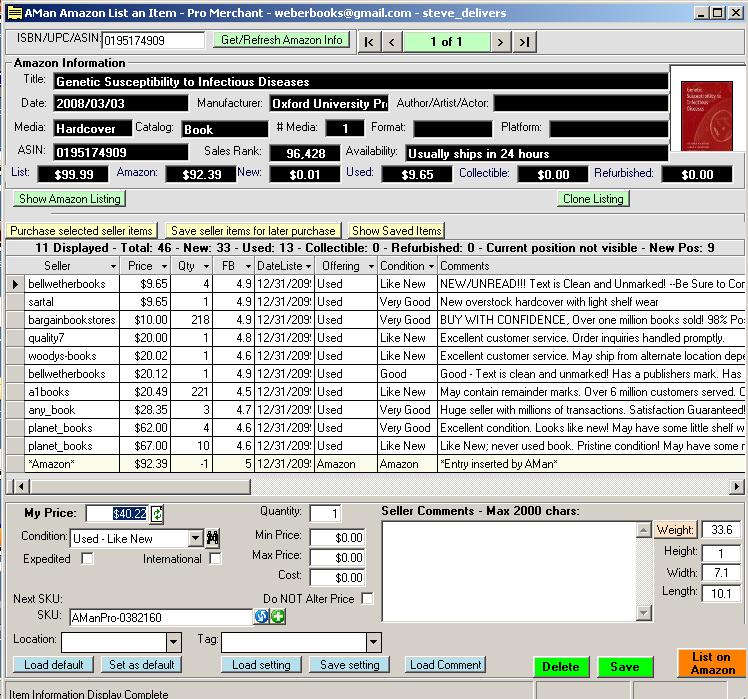748x699 pixels.
Task: Select seller row any_book
Action: (x=376, y=410)
